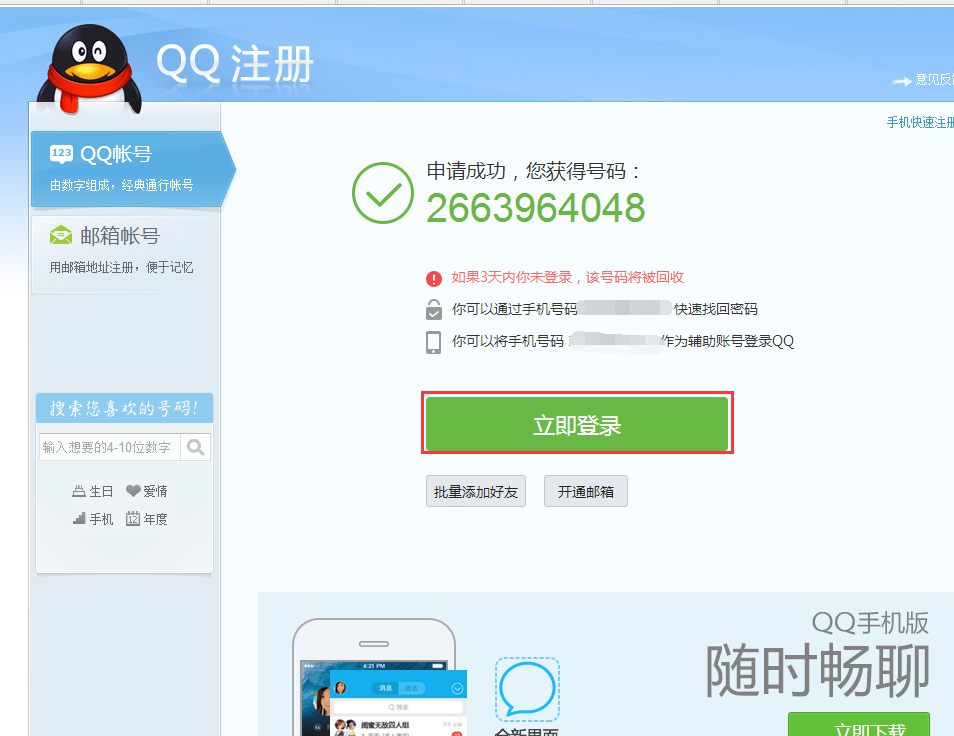Open the 手机快速注册 link
954x736 pixels.
(x=920, y=122)
